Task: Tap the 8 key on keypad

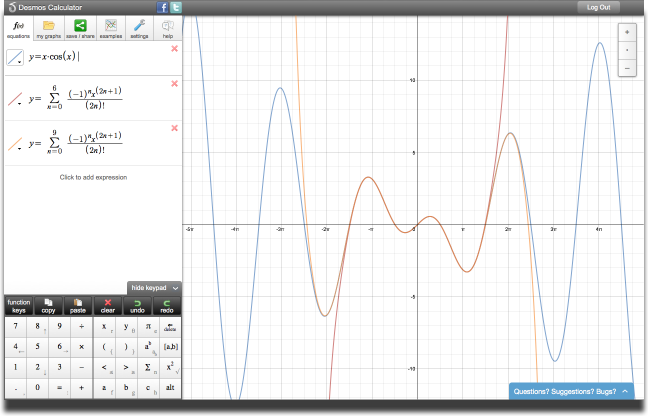Action: pyautogui.click(x=38, y=327)
